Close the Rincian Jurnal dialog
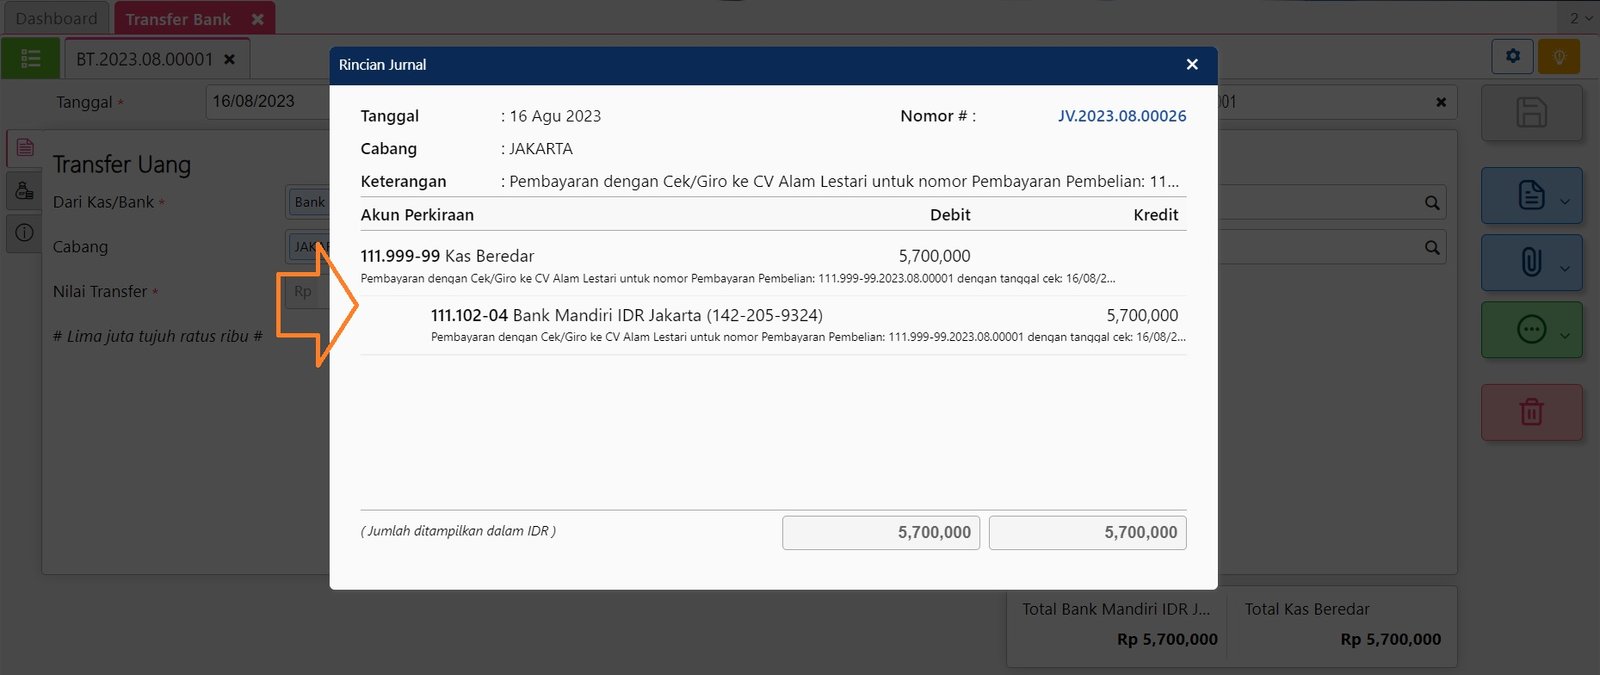This screenshot has width=1600, height=675. 1191,65
